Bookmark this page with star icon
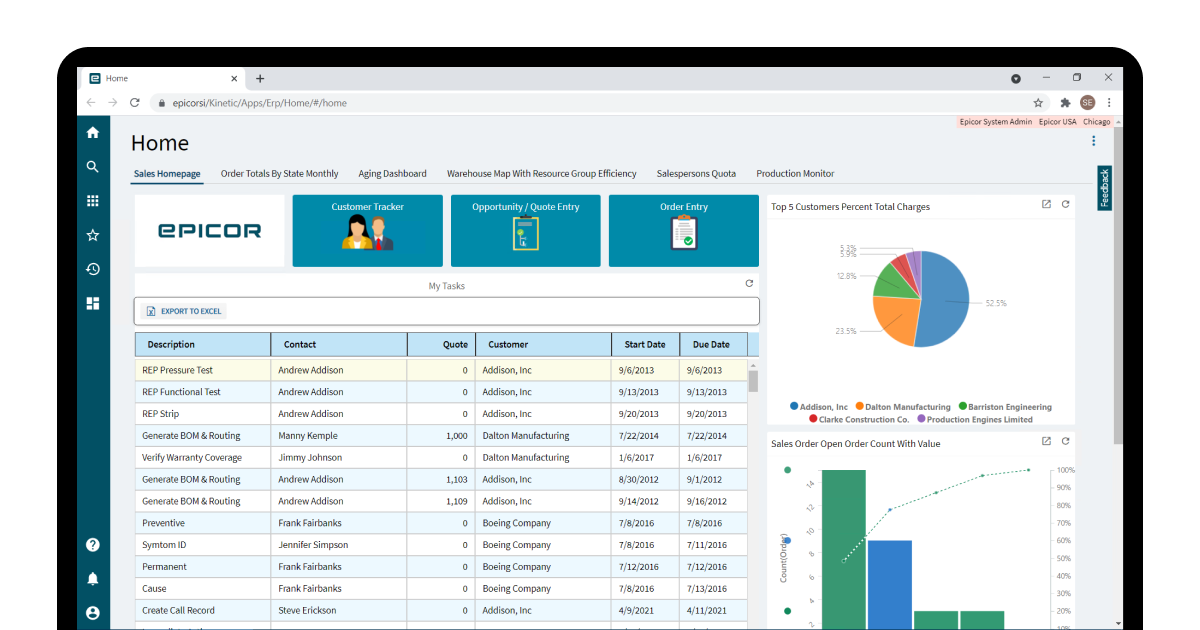This screenshot has width=1200, height=630. coord(1038,102)
